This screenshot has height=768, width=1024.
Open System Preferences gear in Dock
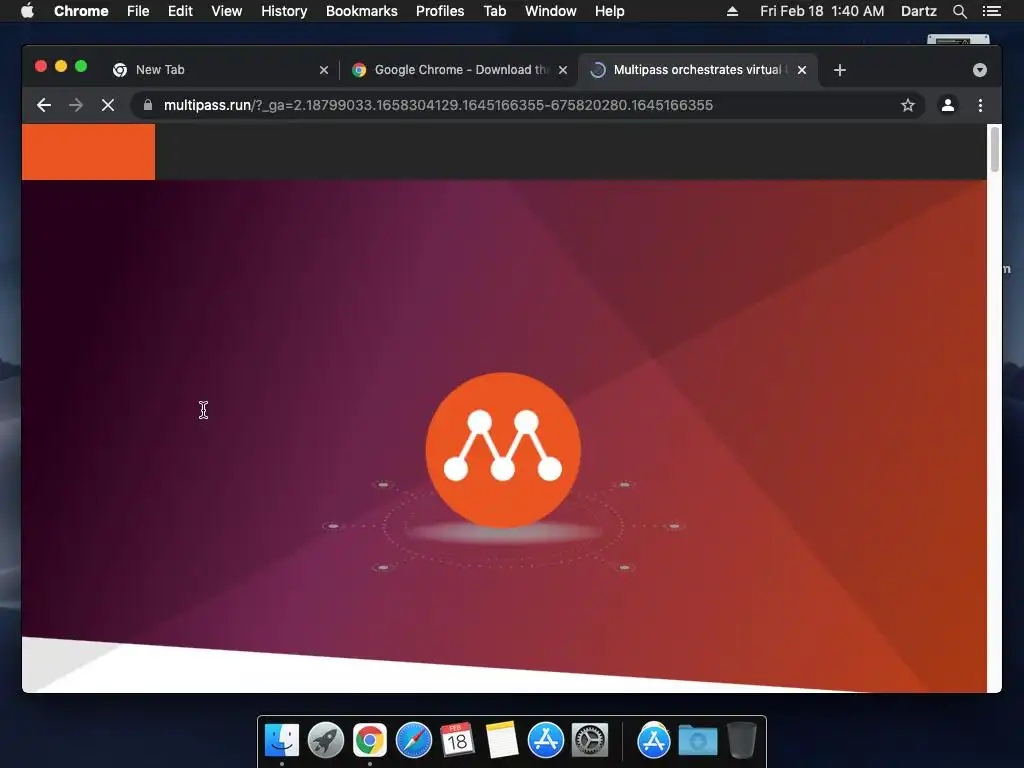pos(590,740)
